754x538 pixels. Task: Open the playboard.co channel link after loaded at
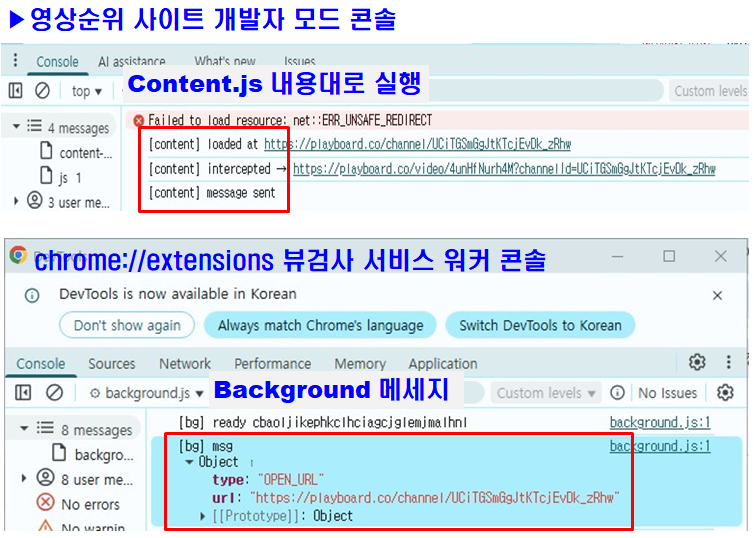point(417,144)
